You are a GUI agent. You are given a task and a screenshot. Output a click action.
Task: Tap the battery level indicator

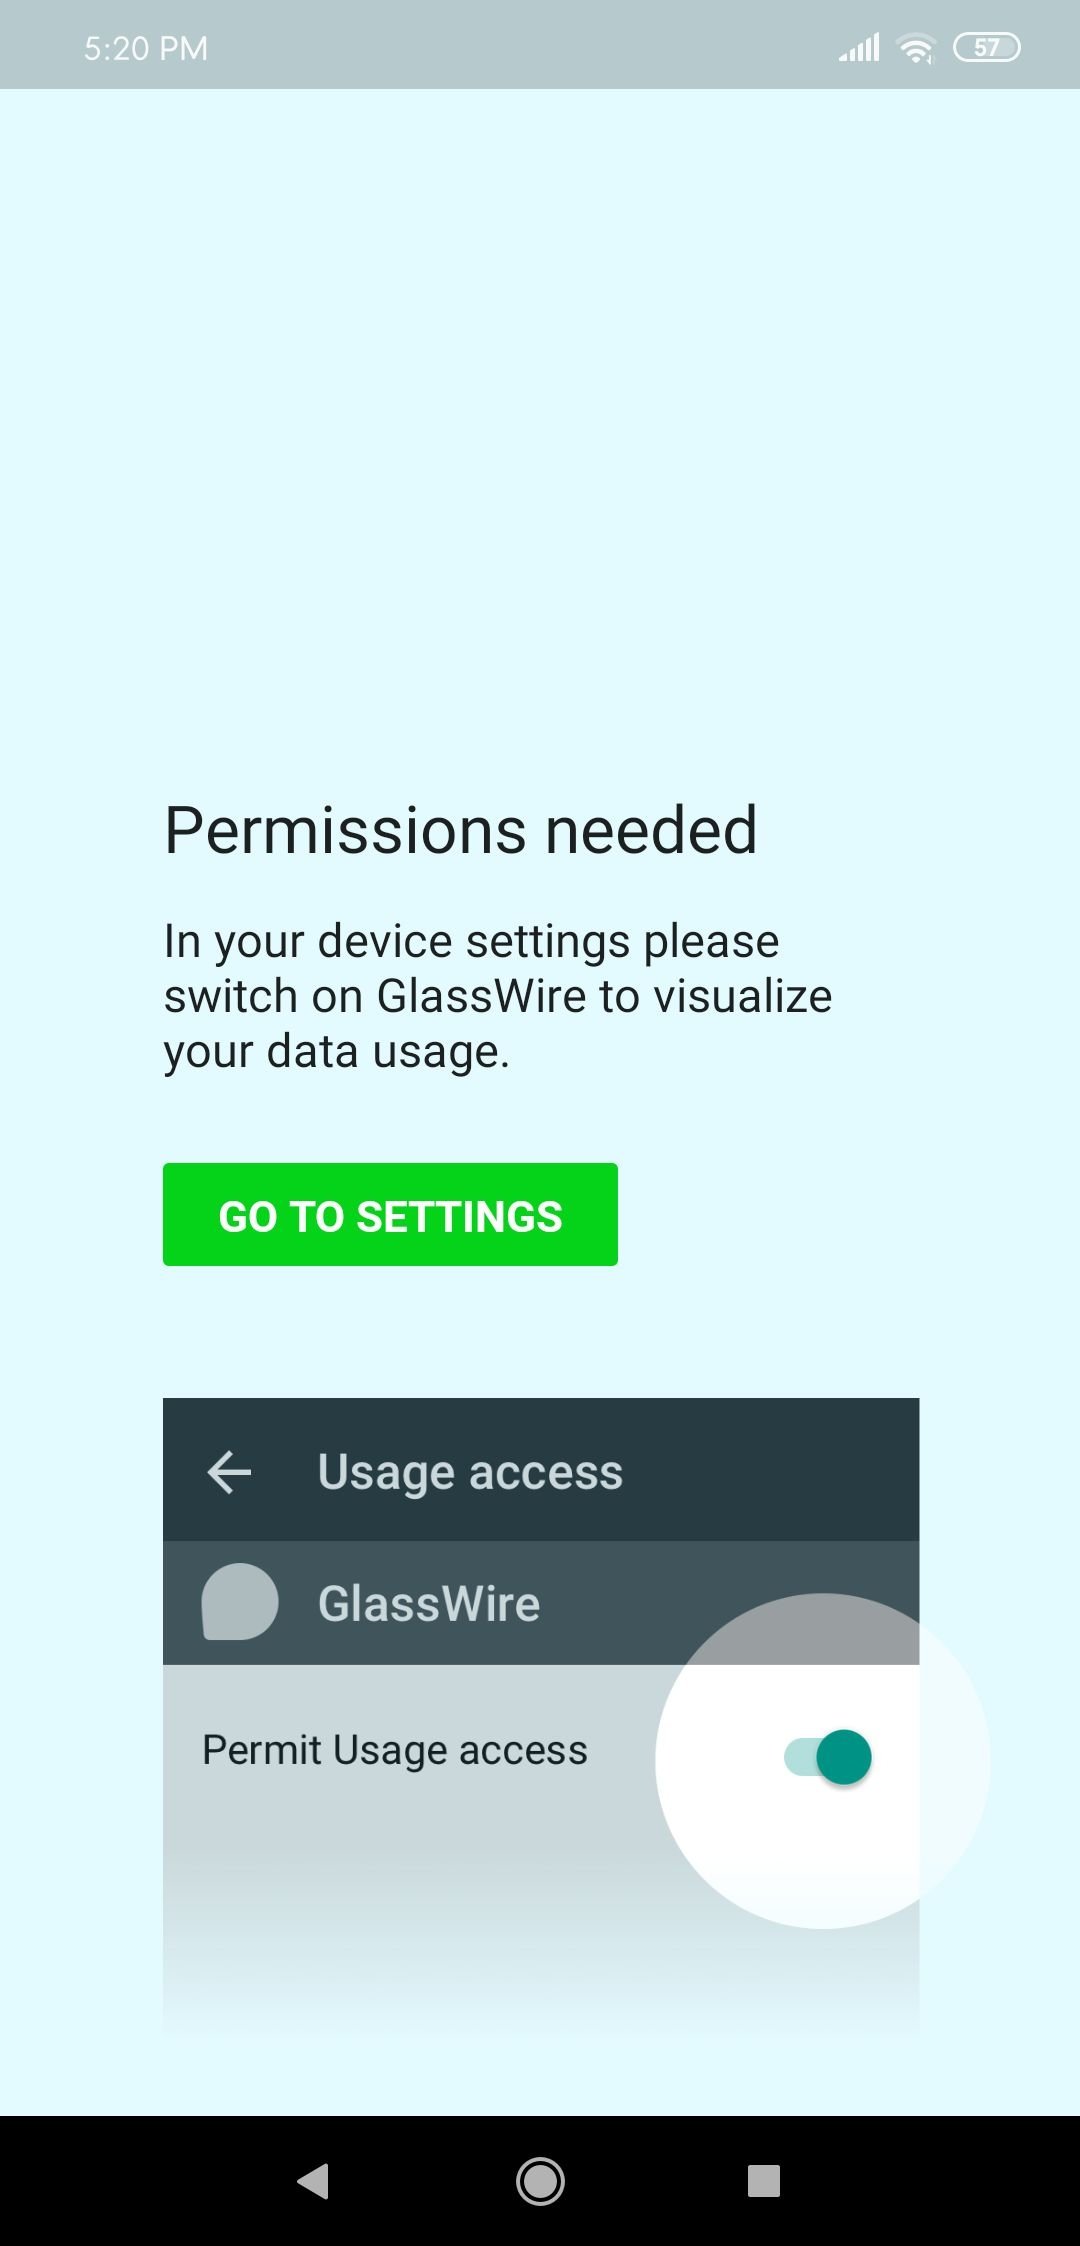coord(987,47)
